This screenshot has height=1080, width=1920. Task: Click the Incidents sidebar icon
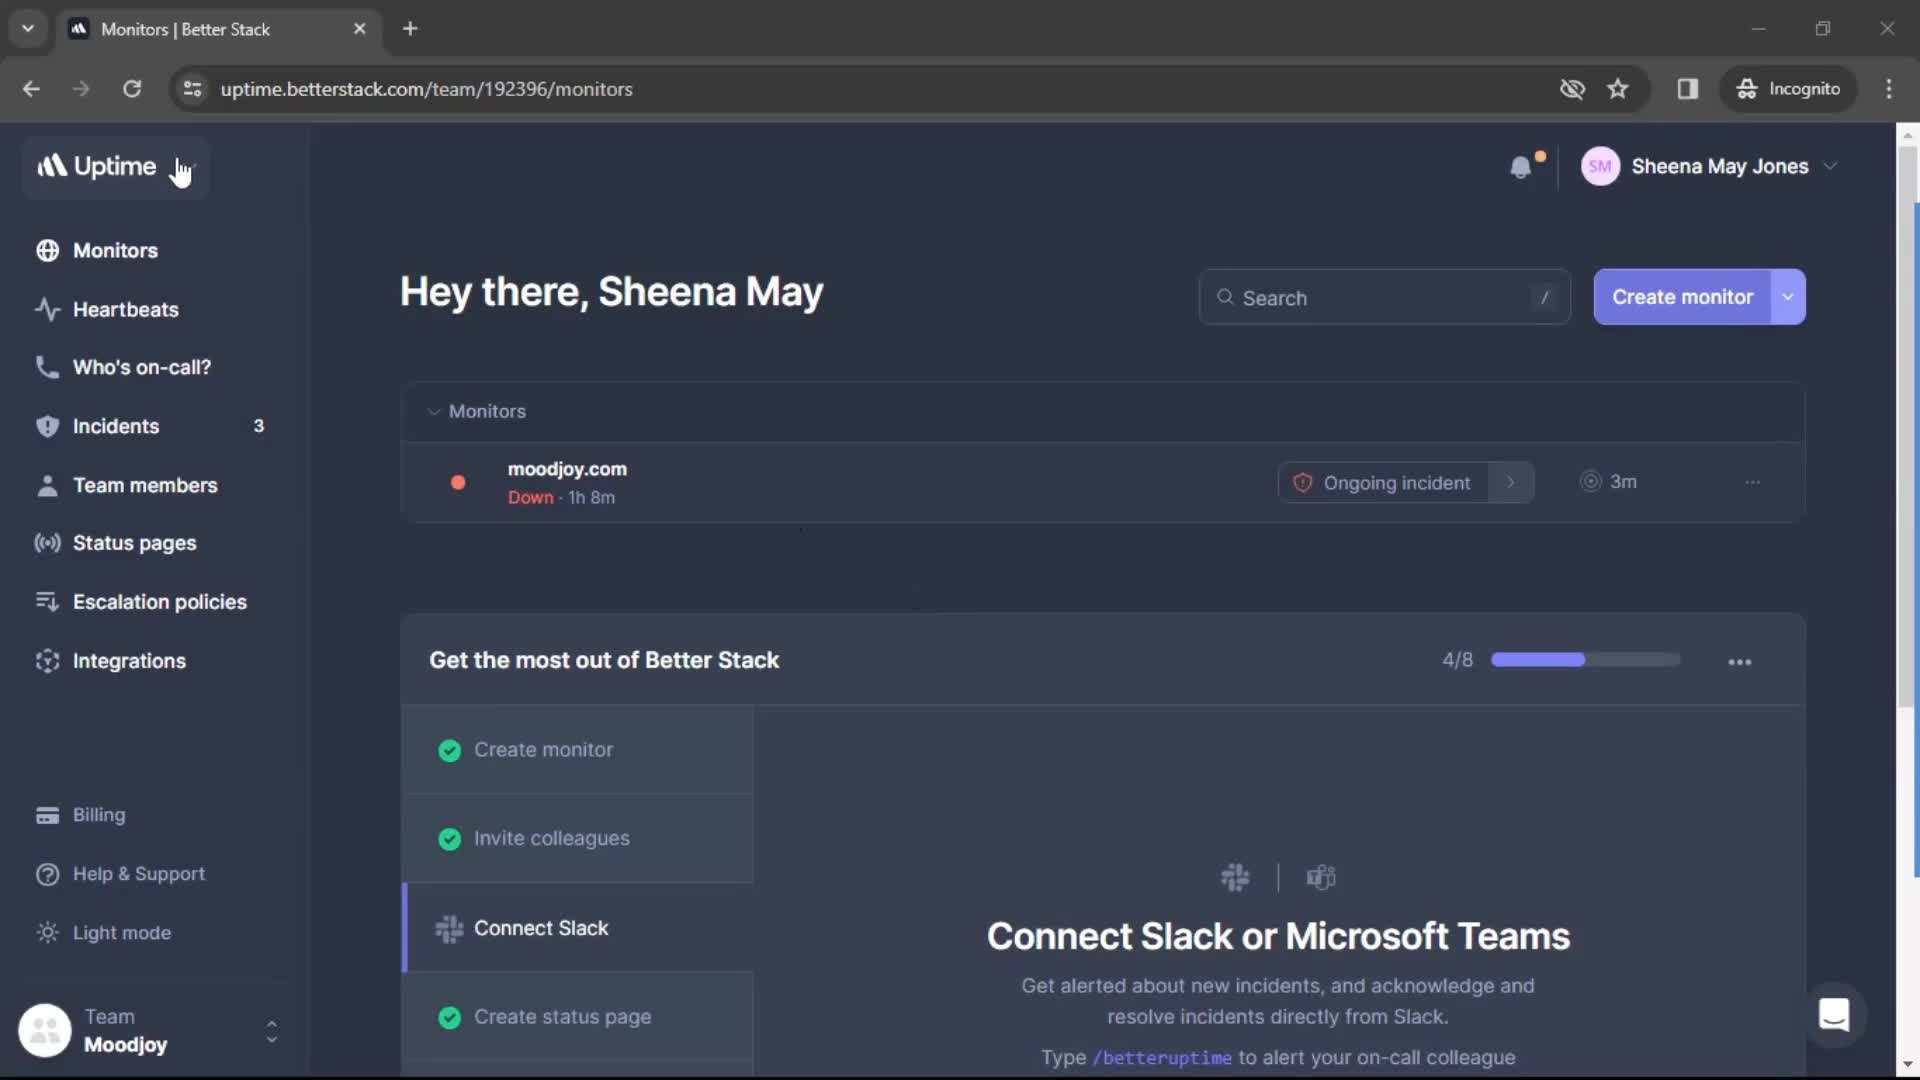[x=47, y=425]
